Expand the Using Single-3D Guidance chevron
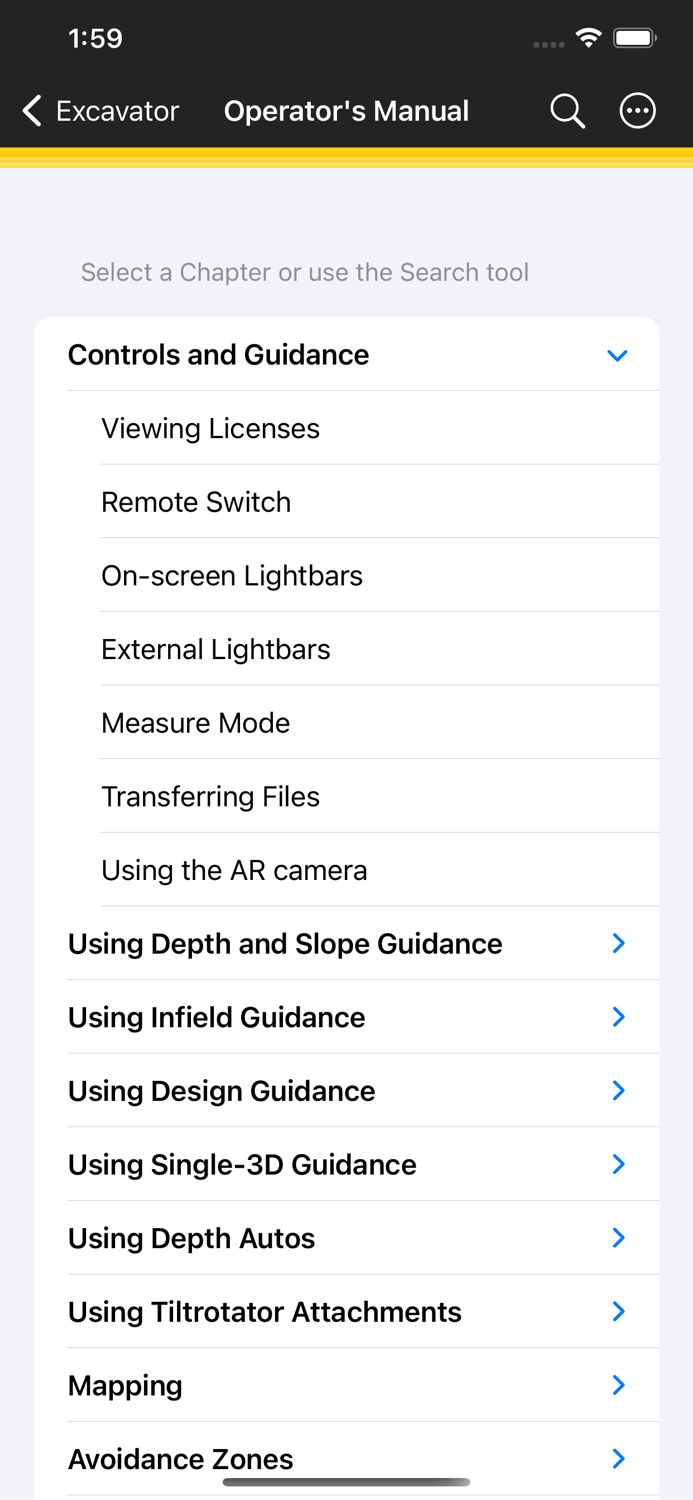 (618, 1164)
